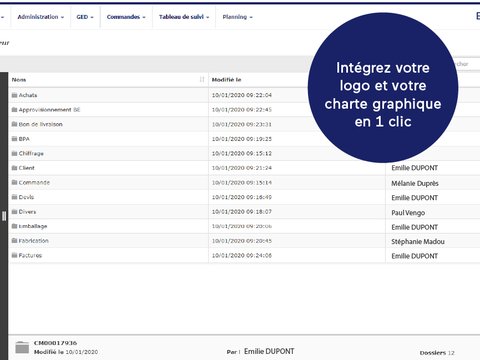The image size is (480, 360).
Task: Select the Achats folder name
Action: [28, 95]
